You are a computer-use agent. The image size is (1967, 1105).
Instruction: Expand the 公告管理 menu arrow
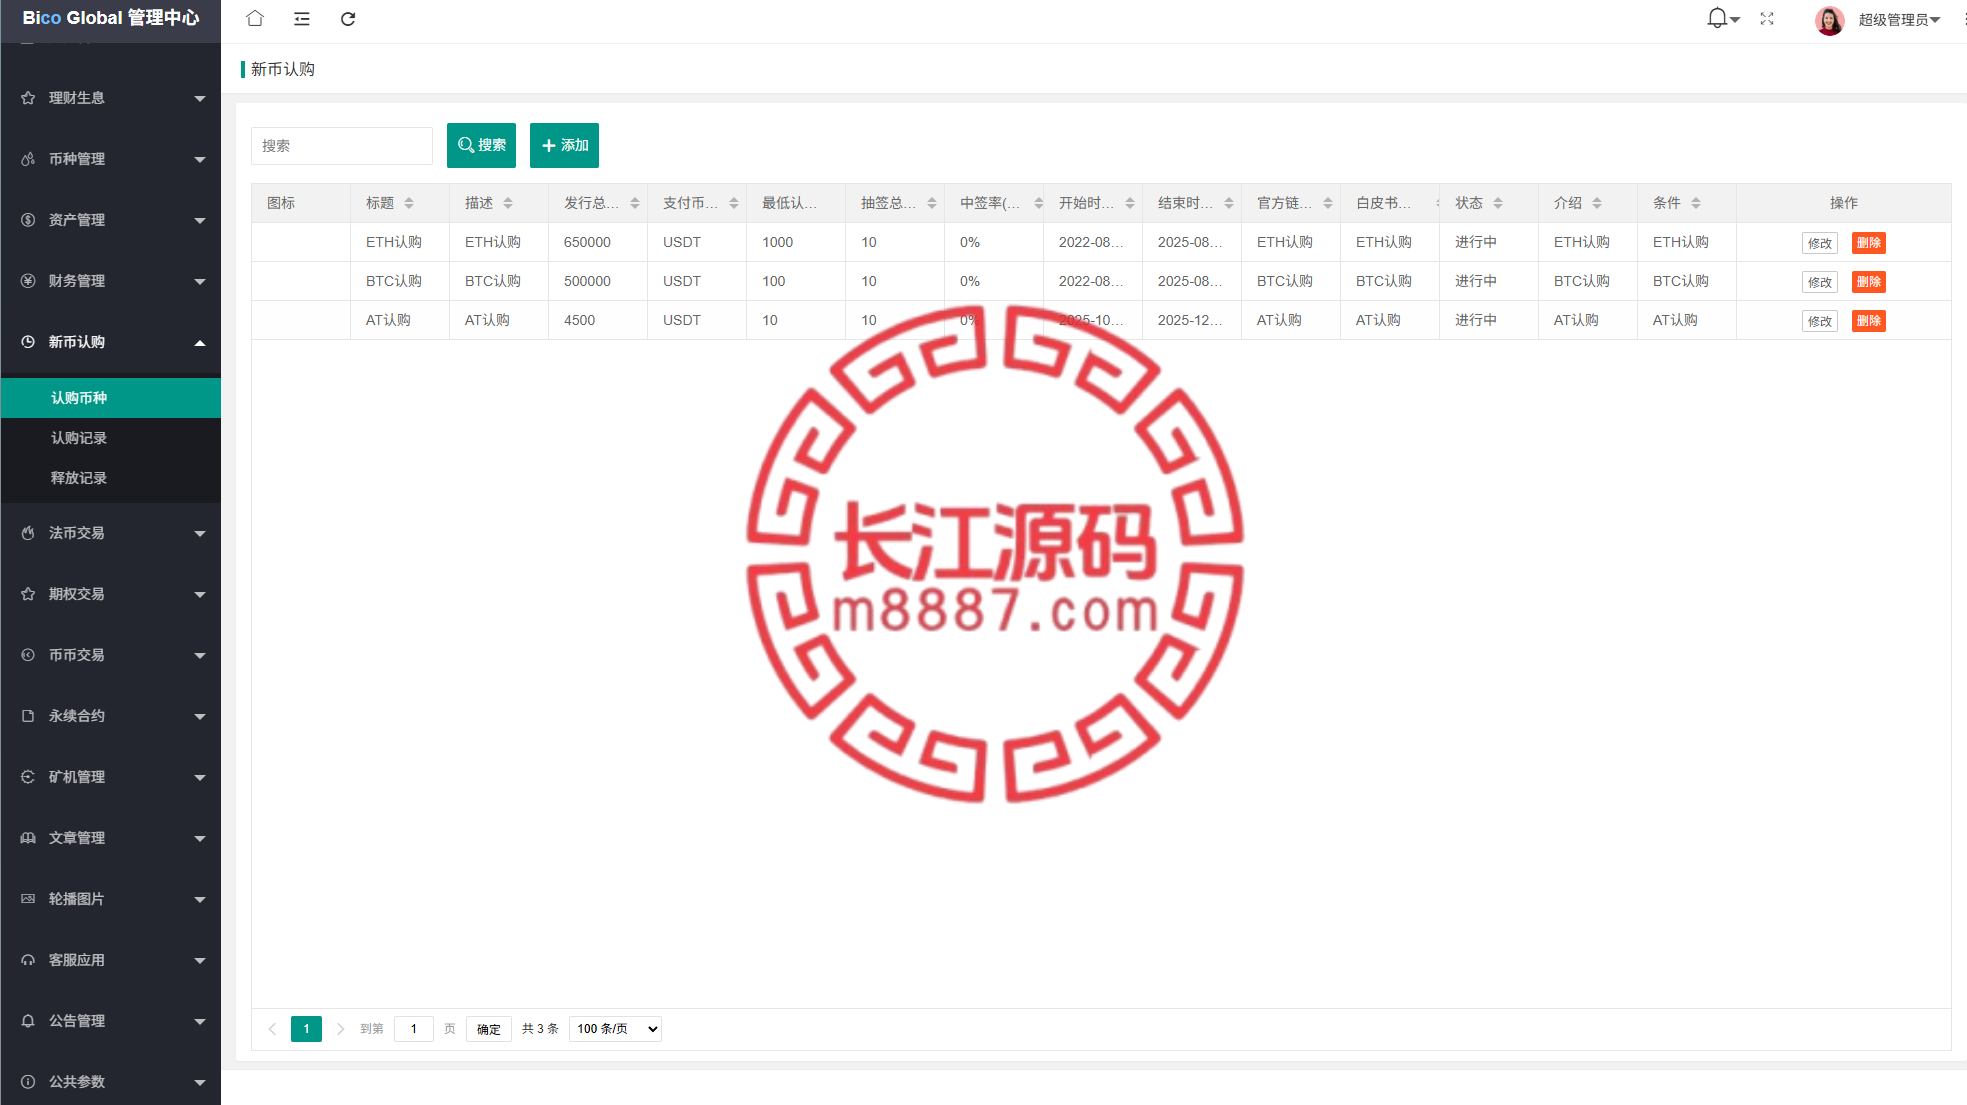200,1022
